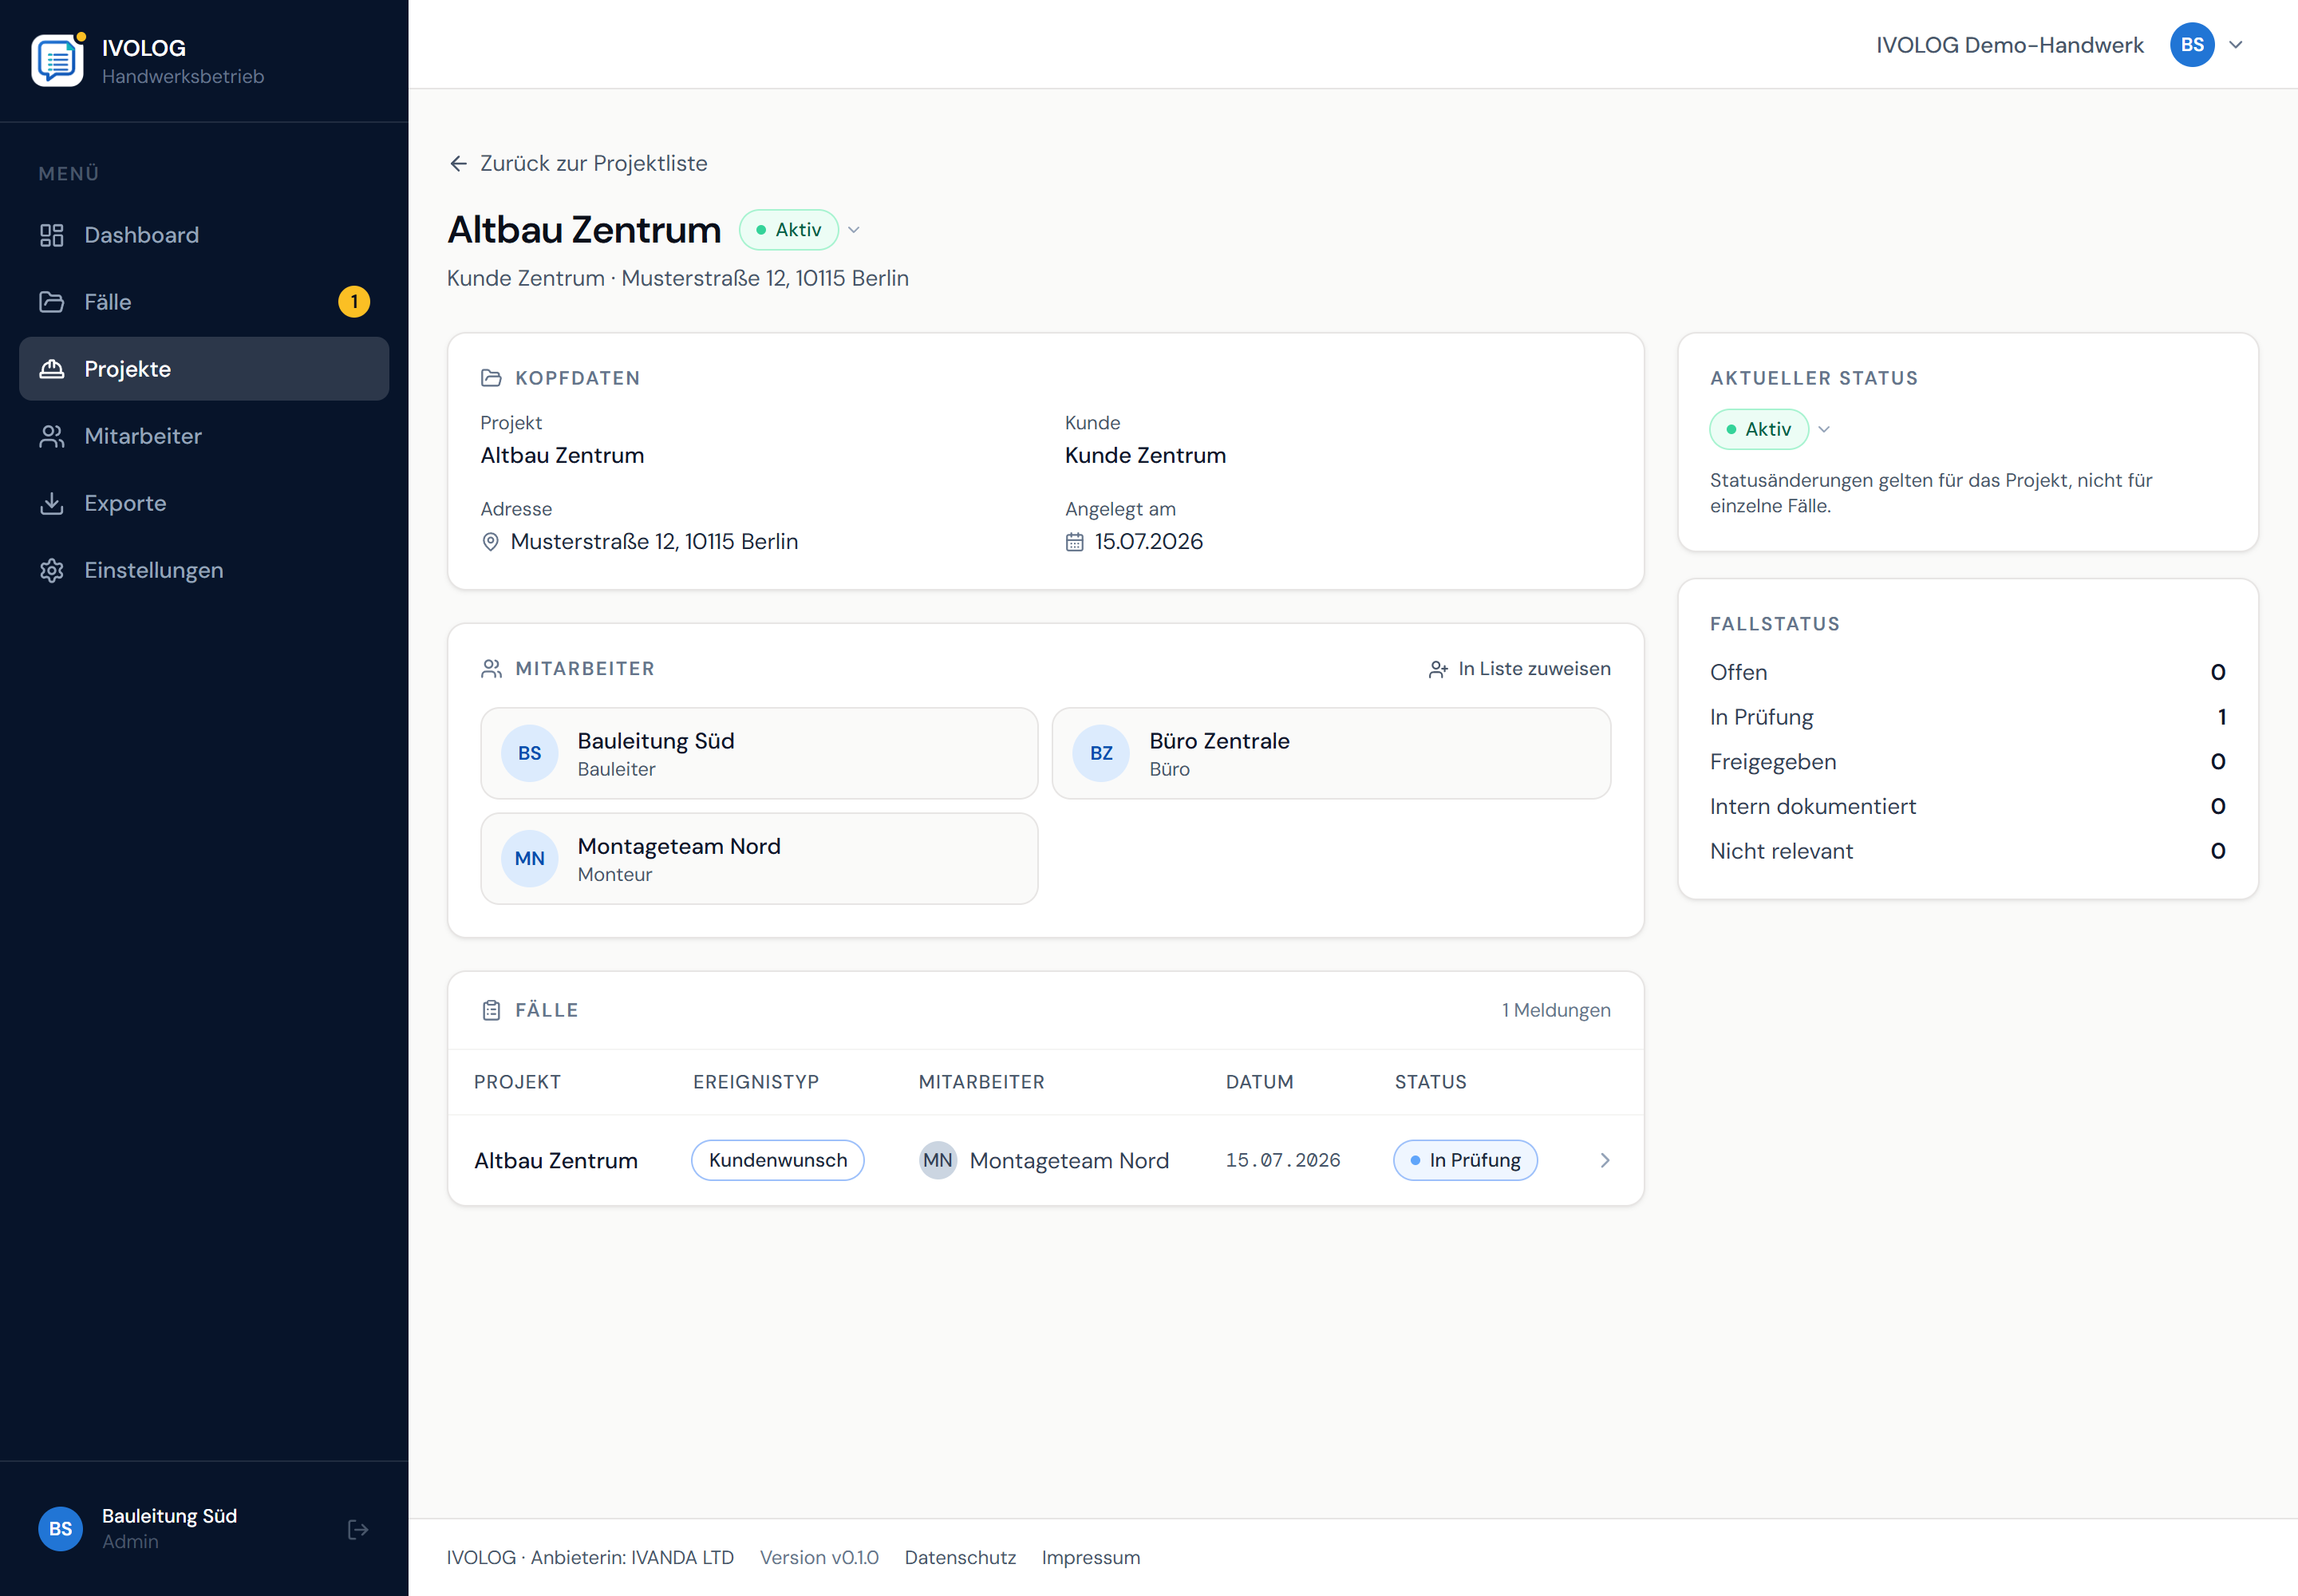Click the chevron beside the title Aktiv badge

pos(854,230)
